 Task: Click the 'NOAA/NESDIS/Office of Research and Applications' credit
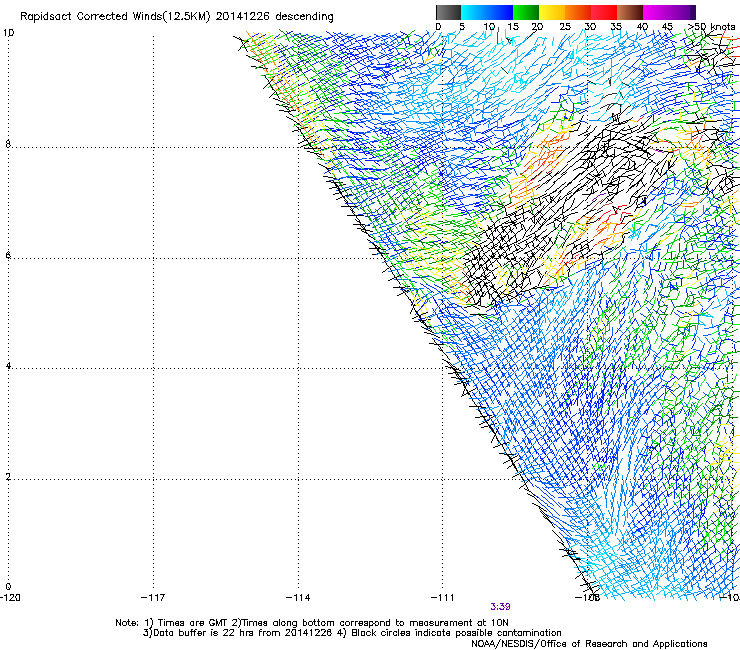(589, 644)
